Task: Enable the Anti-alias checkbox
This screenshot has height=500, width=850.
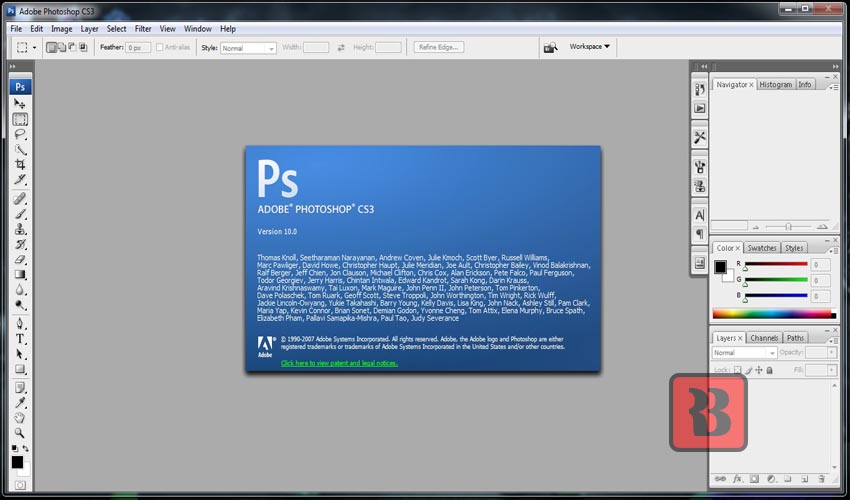Action: [159, 47]
